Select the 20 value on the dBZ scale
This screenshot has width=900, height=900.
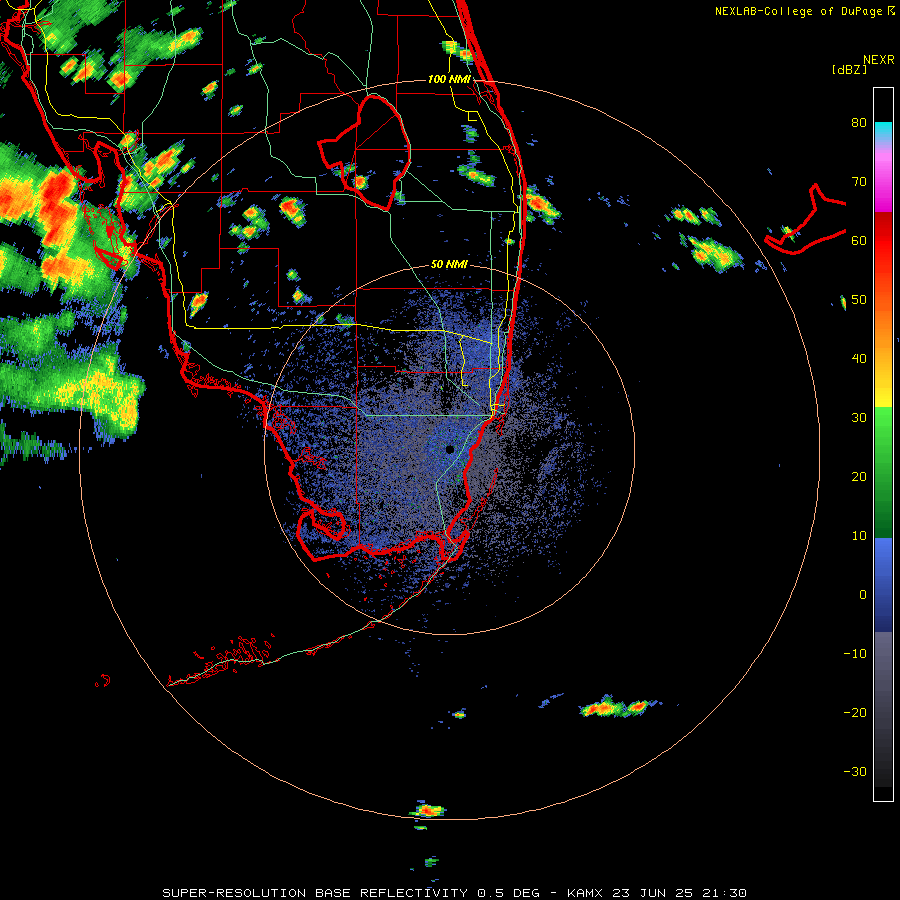(859, 477)
